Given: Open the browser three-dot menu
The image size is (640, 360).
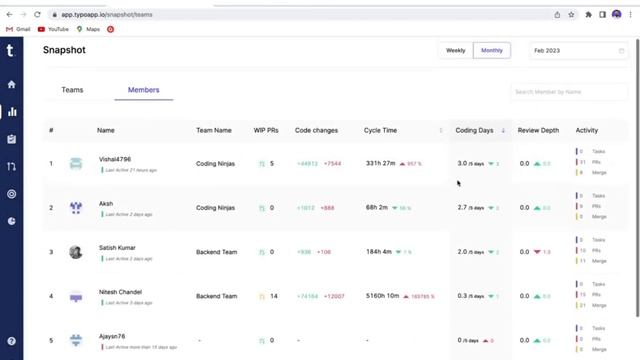Looking at the screenshot, I should click(x=631, y=15).
